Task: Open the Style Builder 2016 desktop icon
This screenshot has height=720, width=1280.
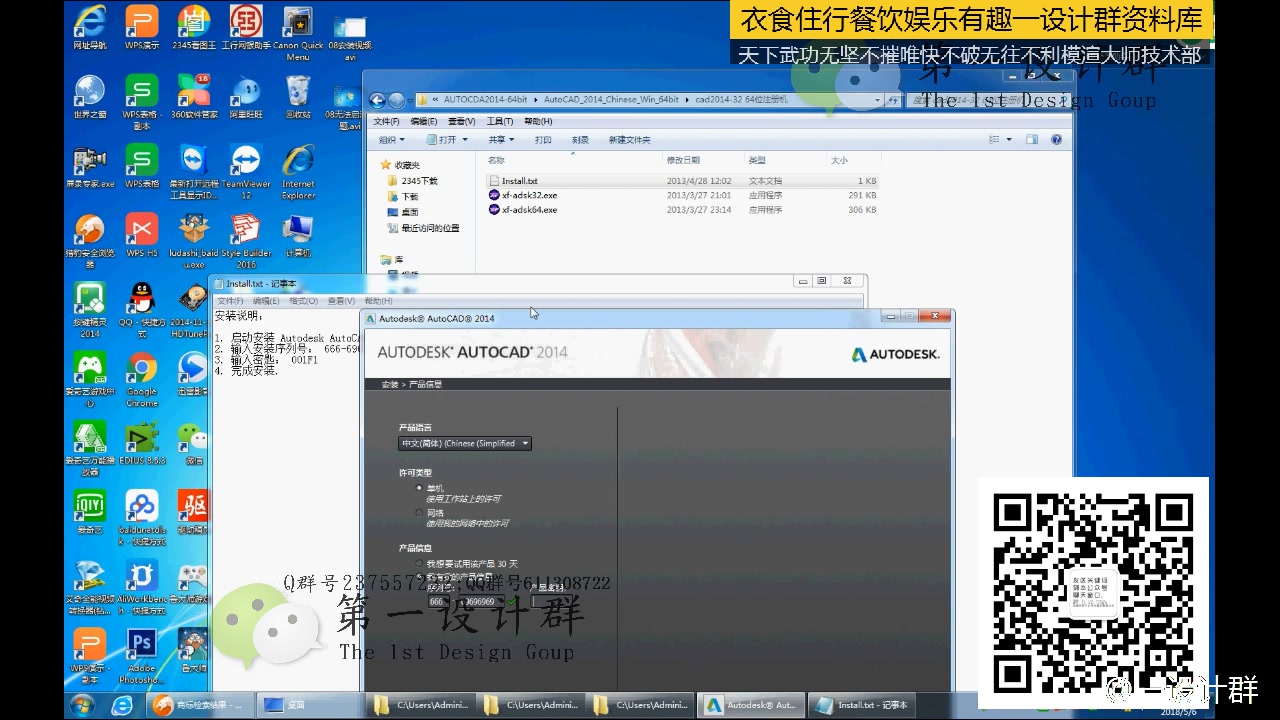Action: click(x=246, y=241)
